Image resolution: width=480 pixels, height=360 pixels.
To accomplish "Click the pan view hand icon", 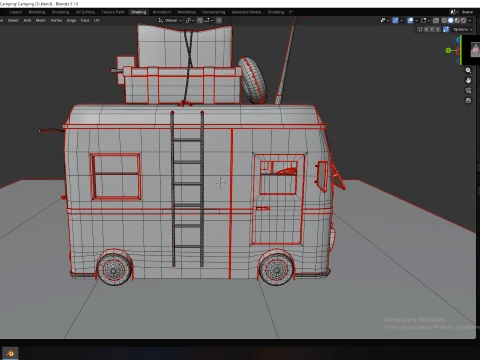I will (x=468, y=80).
